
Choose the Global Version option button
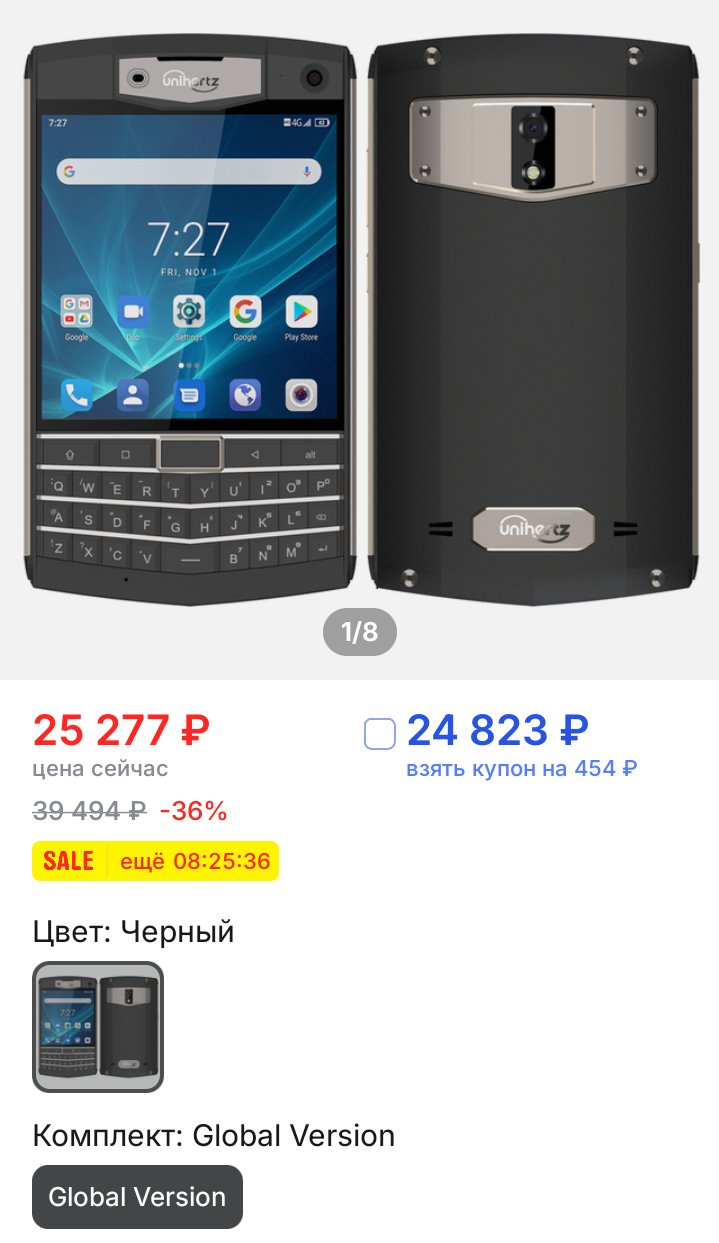137,1197
